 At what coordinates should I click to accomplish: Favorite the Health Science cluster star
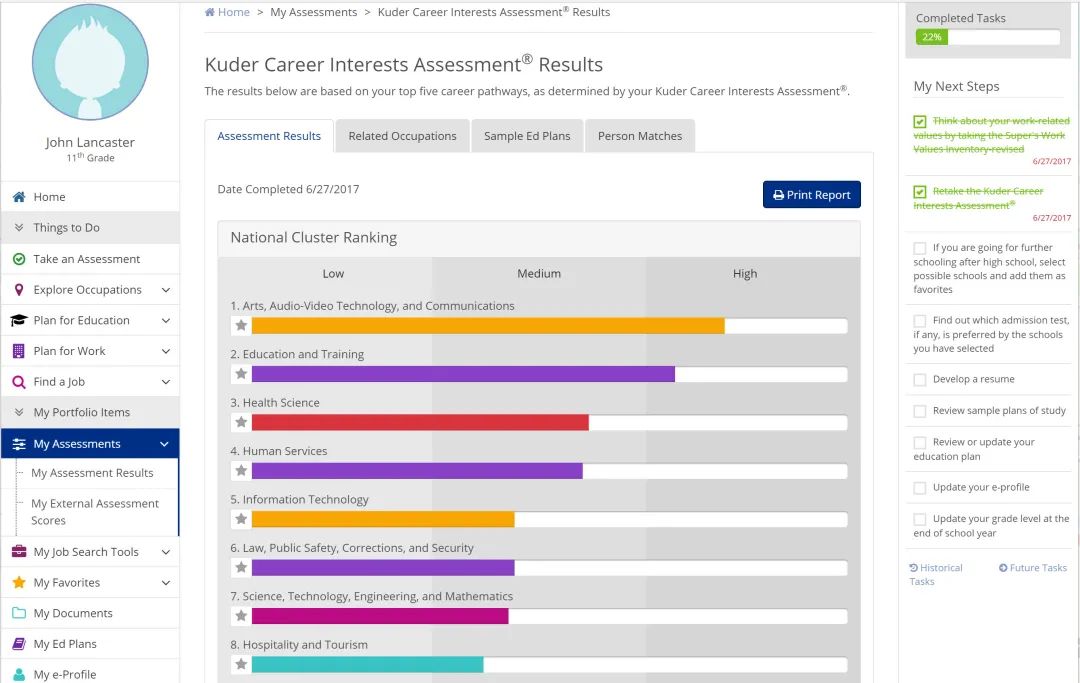[x=241, y=422]
